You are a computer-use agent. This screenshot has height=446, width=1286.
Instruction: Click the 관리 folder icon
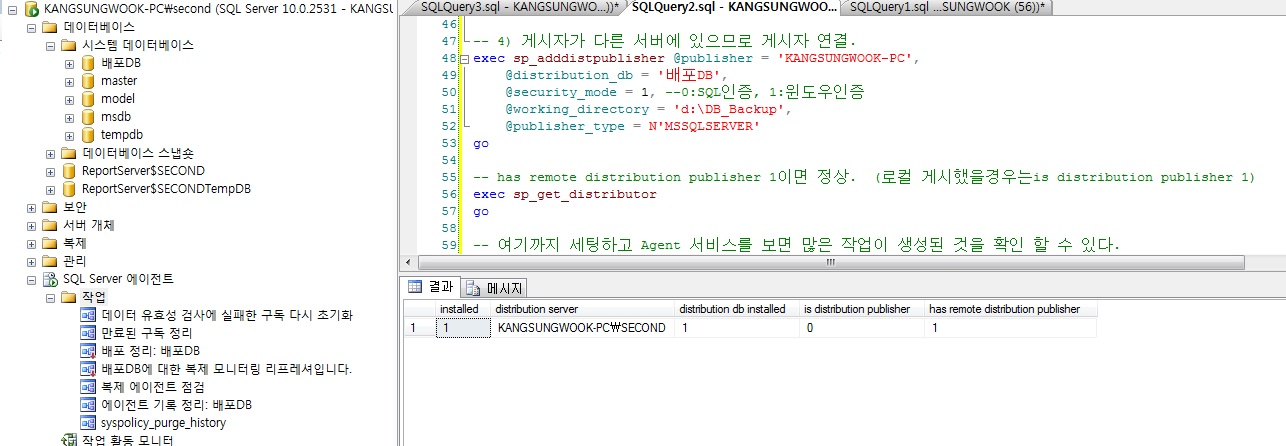50,261
